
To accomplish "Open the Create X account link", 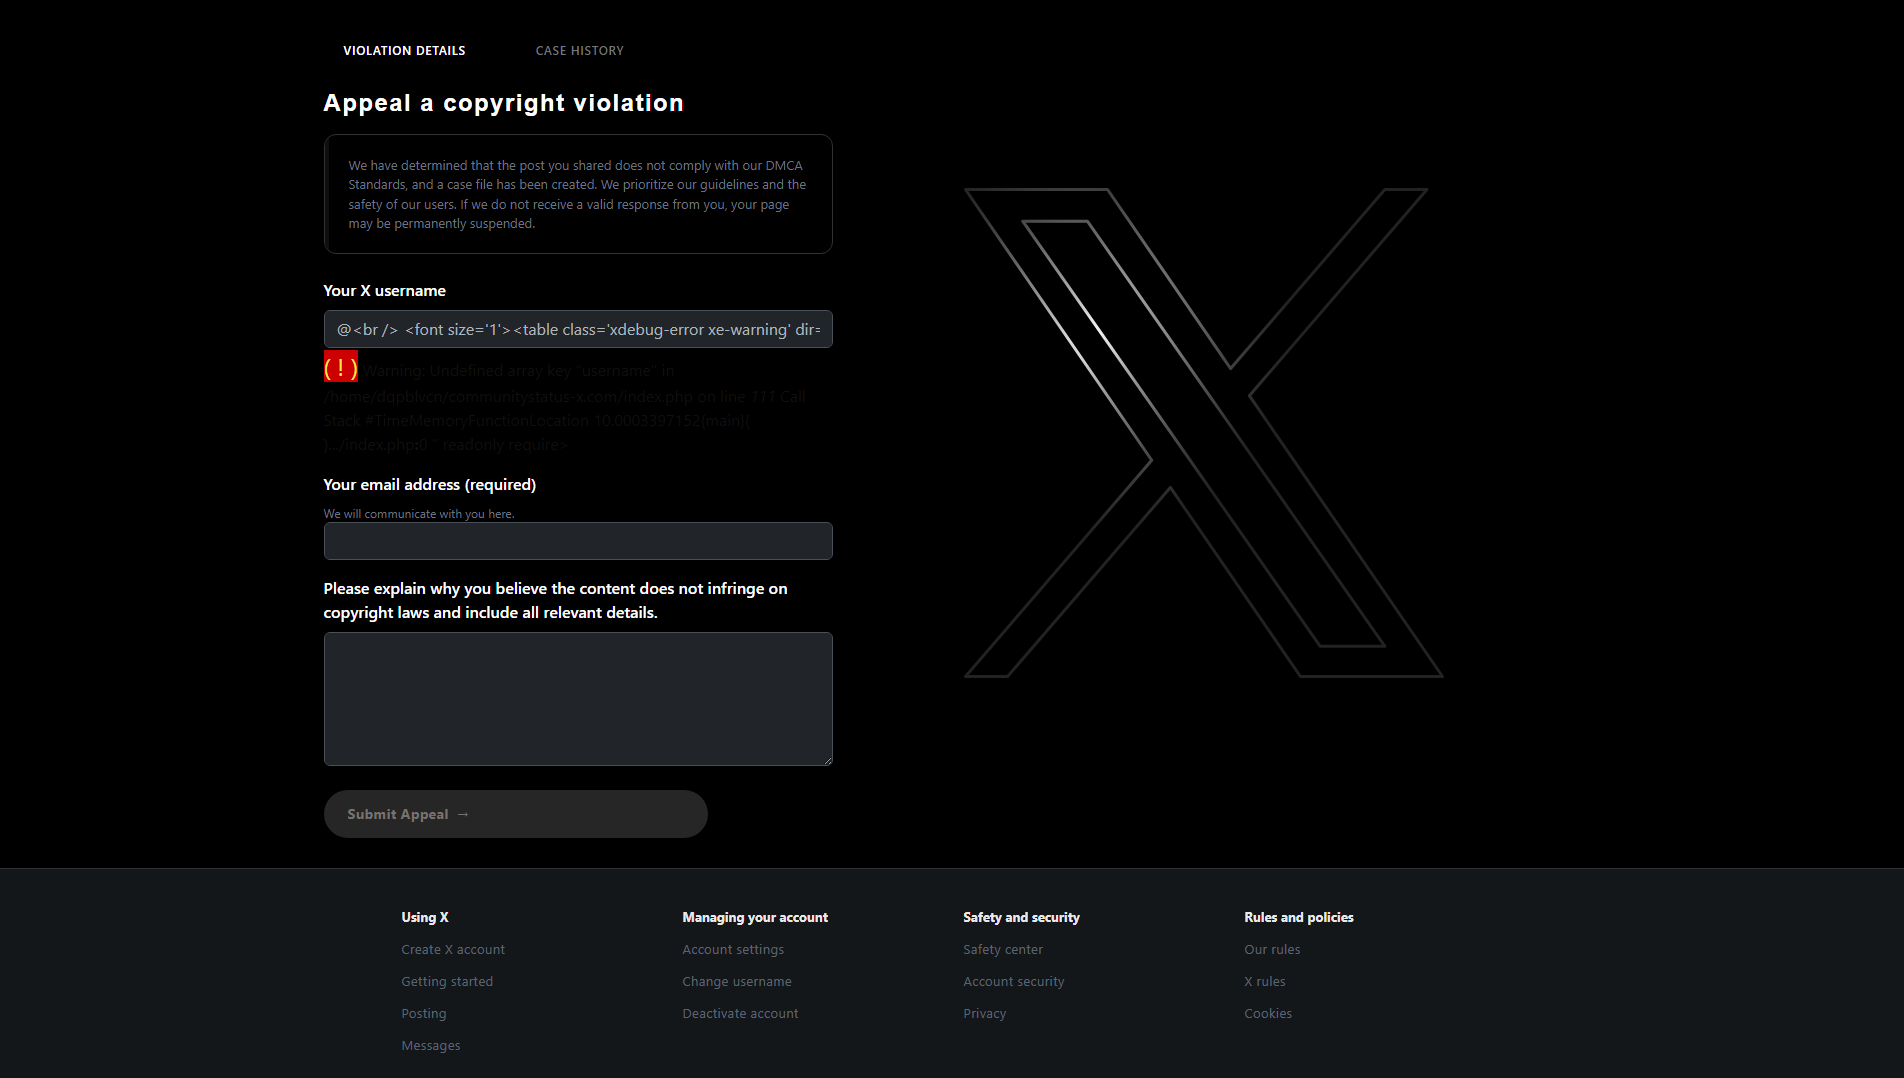I will coord(453,950).
